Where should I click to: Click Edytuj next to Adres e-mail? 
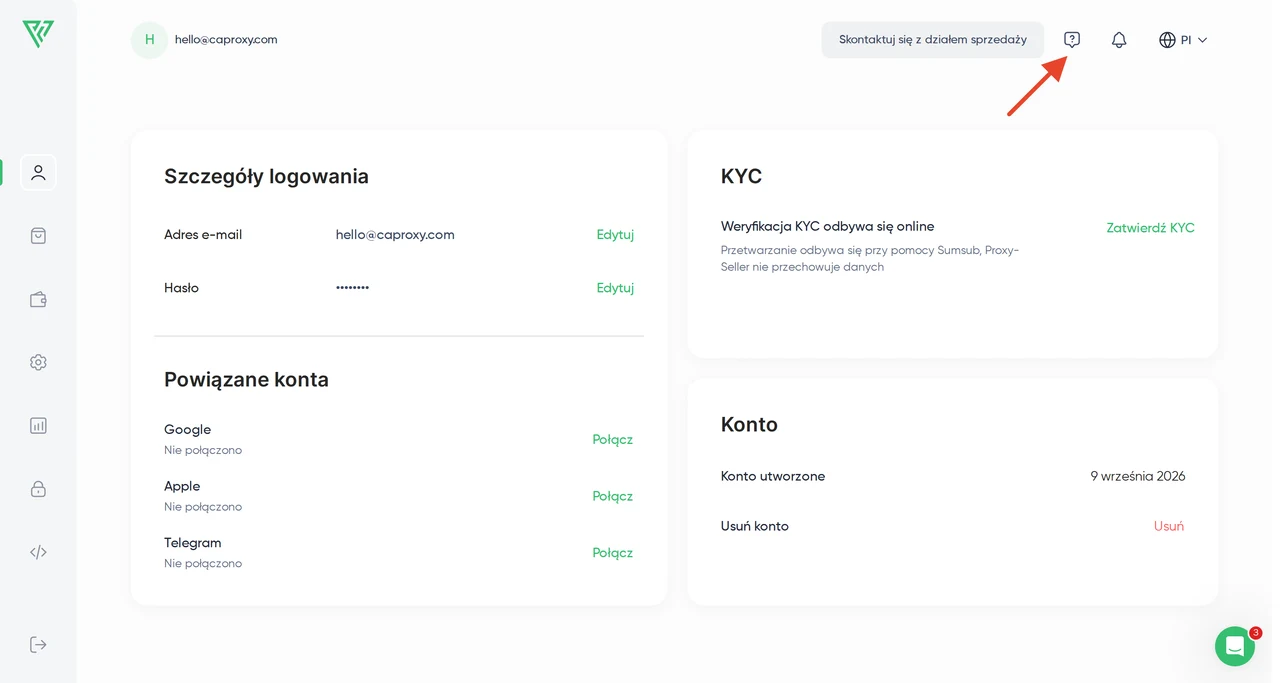(x=615, y=235)
